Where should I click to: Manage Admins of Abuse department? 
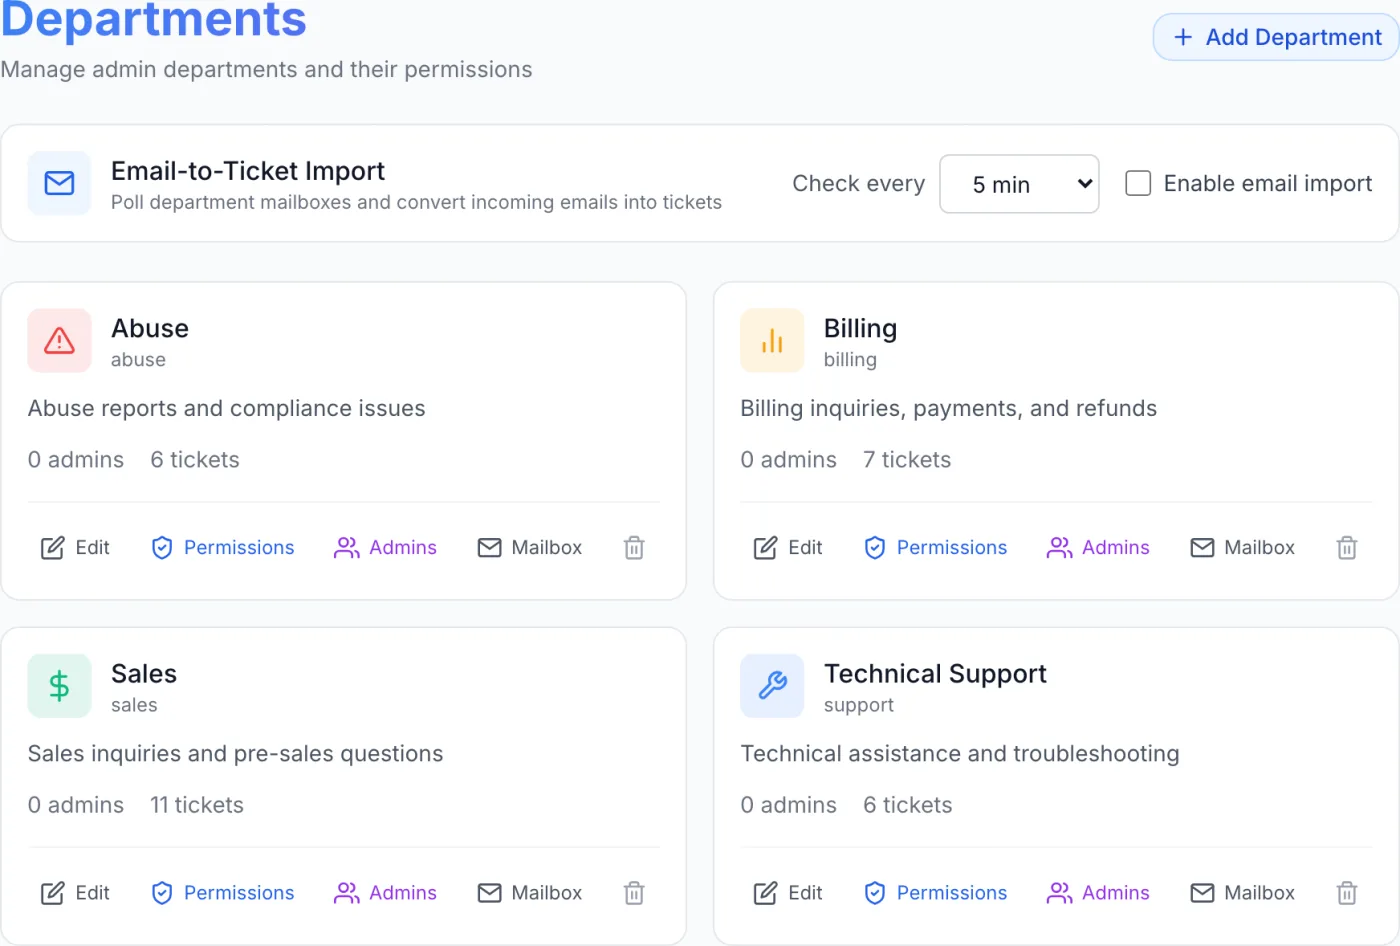coord(385,547)
